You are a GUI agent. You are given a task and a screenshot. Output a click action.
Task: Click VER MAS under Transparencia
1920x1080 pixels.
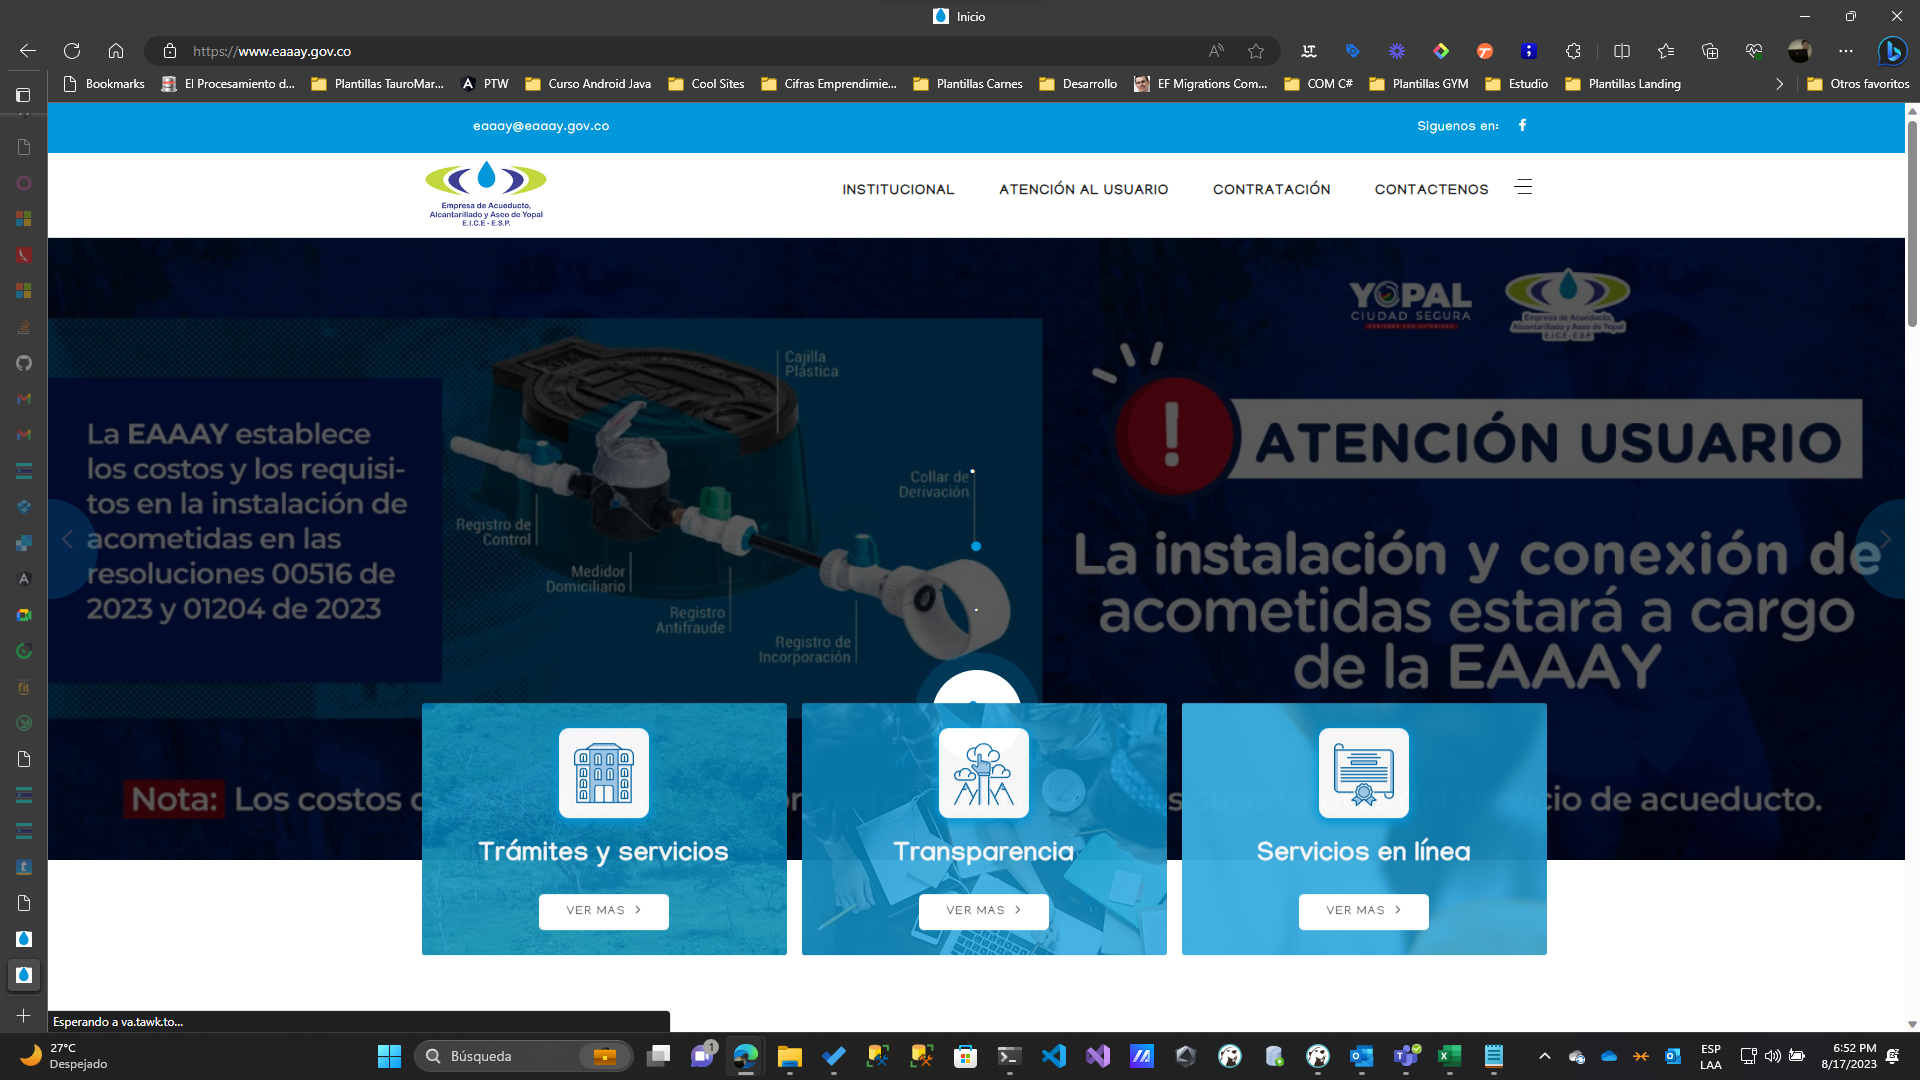983,911
